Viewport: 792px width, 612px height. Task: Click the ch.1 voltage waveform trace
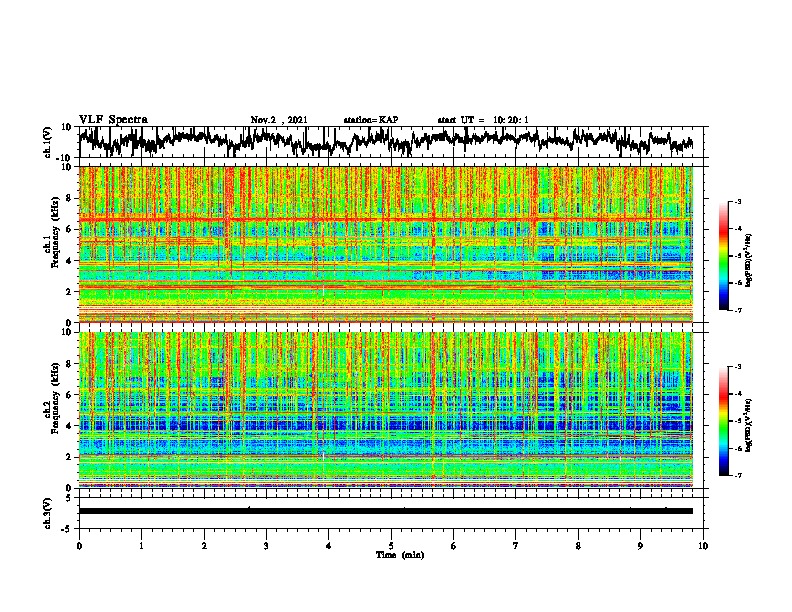[x=386, y=140]
